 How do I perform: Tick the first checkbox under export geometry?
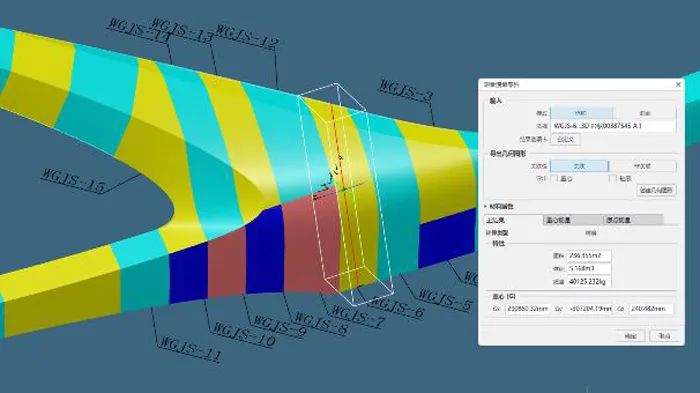[554, 178]
